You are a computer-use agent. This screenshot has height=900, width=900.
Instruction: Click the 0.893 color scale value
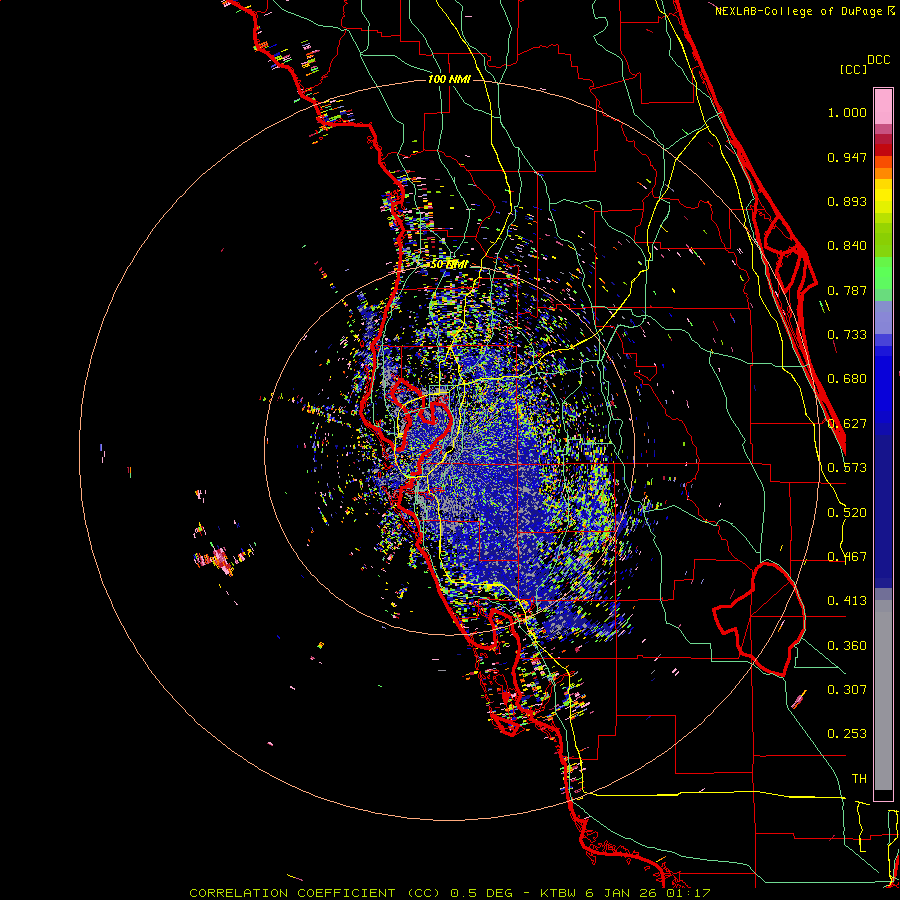coord(847,201)
